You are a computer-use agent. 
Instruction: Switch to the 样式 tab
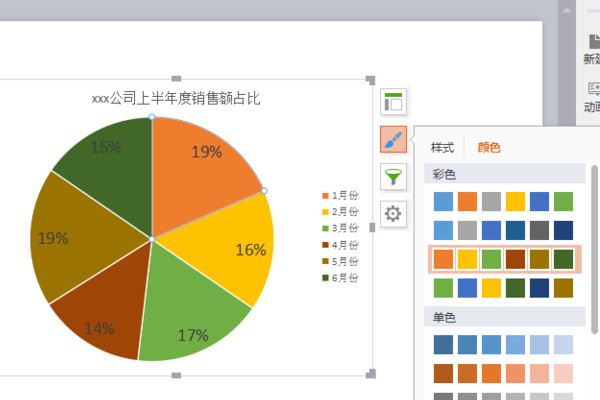[442, 147]
